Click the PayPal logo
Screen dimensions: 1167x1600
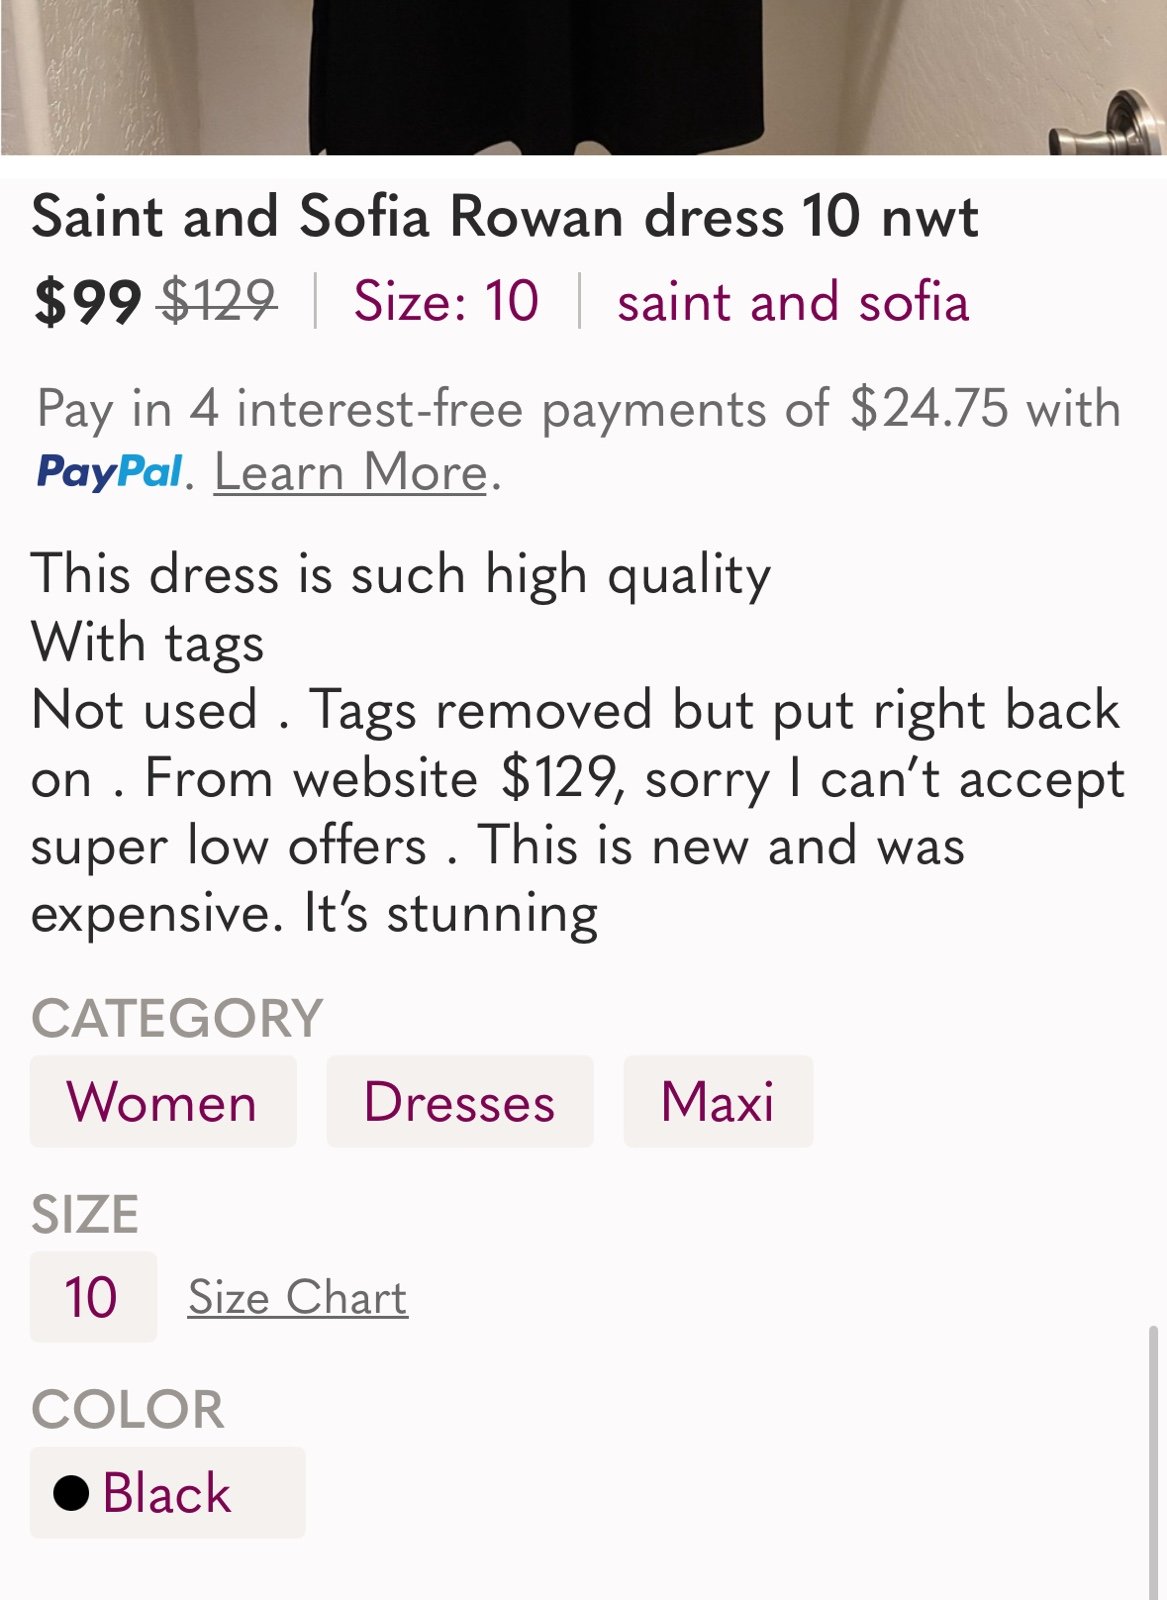pyautogui.click(x=110, y=471)
